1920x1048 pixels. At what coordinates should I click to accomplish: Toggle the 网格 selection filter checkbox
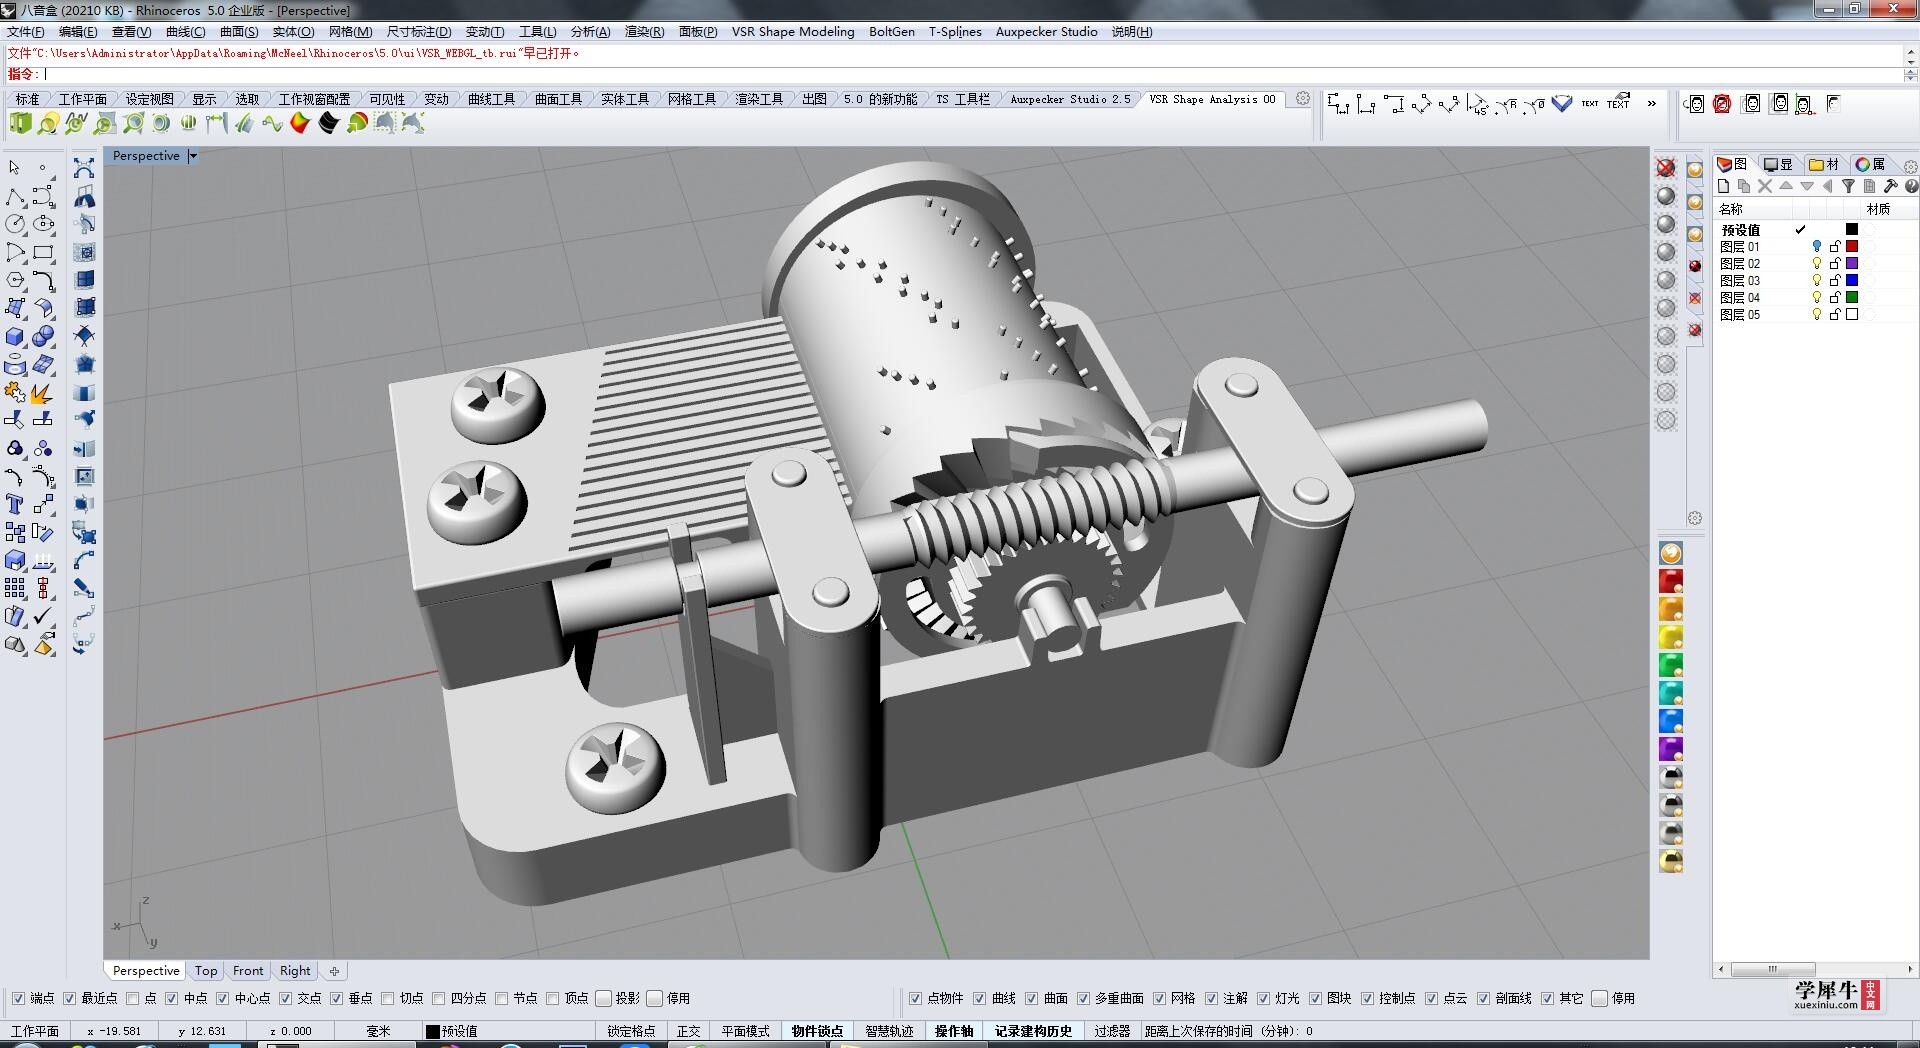point(1160,998)
